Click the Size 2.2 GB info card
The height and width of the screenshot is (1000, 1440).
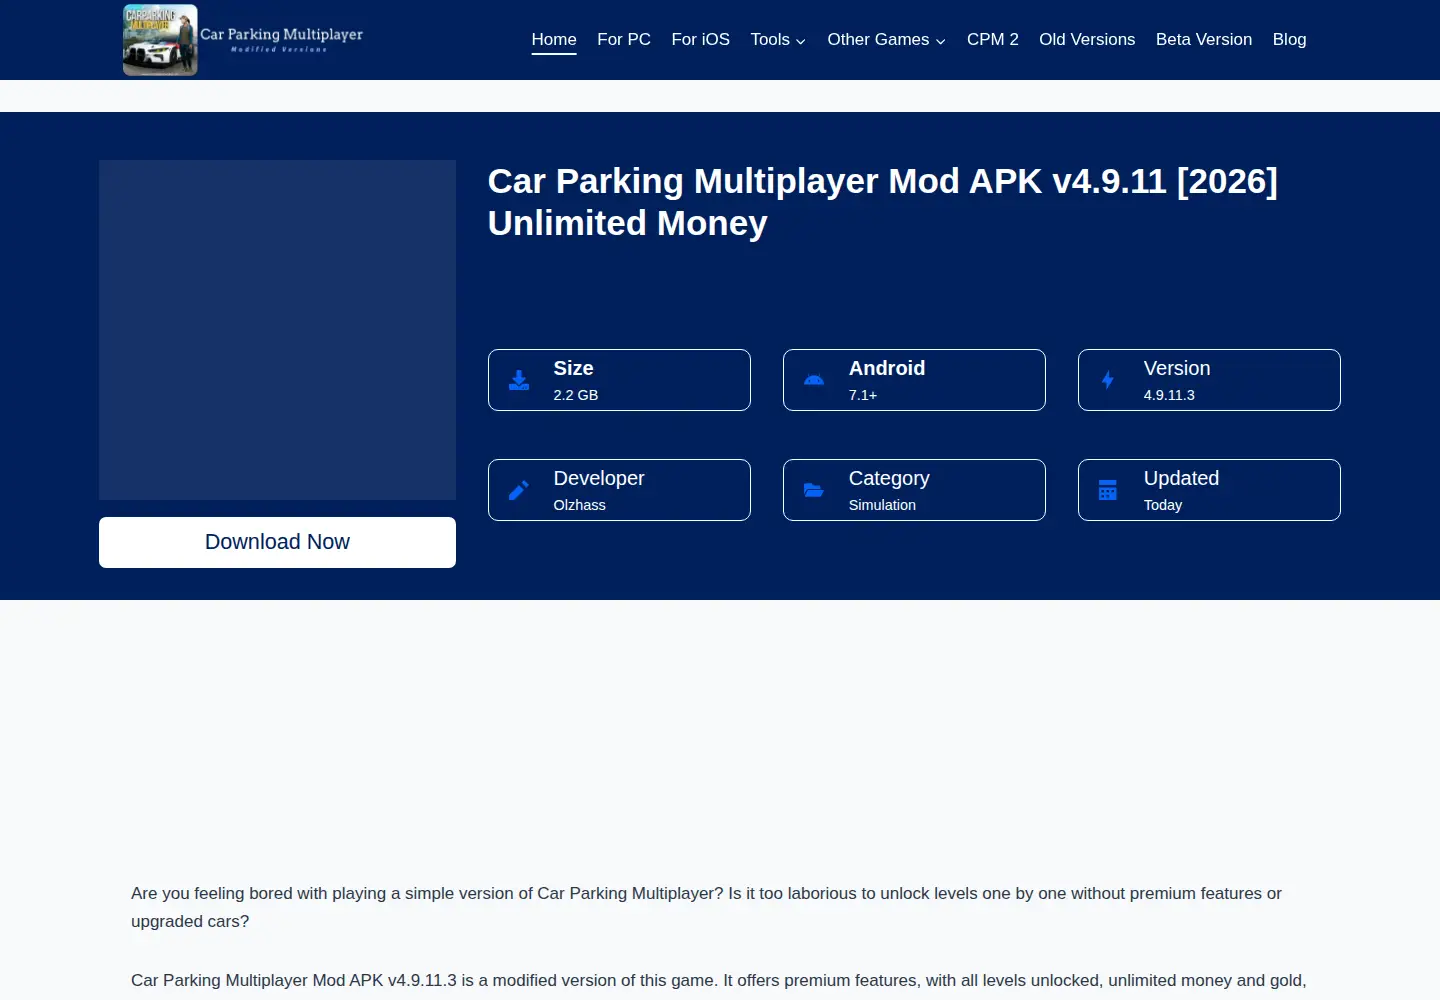[x=619, y=380]
